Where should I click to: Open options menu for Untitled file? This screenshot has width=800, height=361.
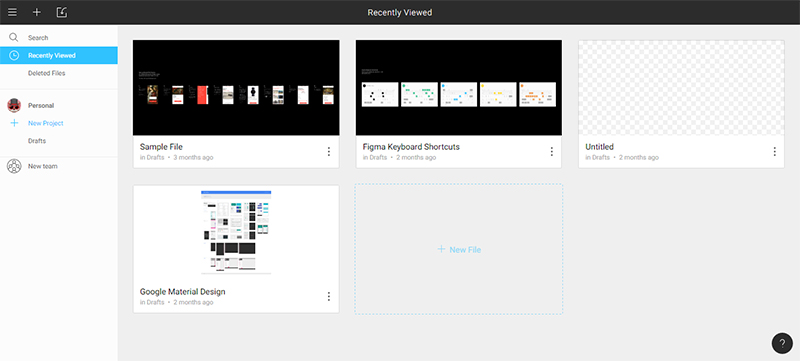point(774,151)
